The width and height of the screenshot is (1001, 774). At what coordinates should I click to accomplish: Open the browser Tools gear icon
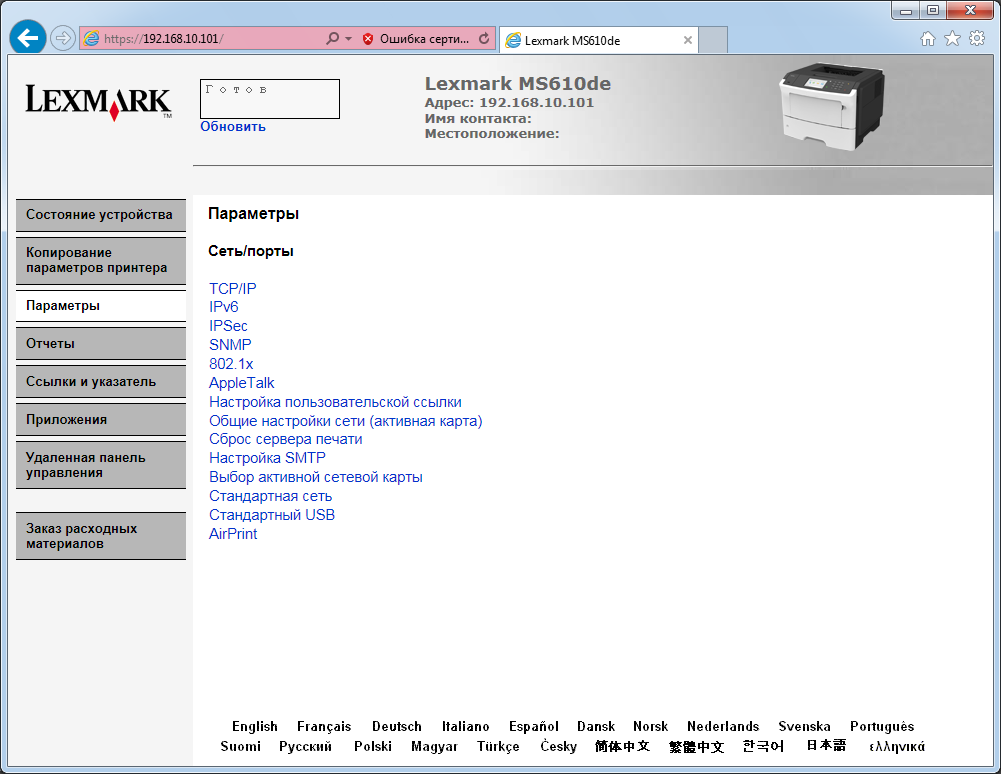977,38
